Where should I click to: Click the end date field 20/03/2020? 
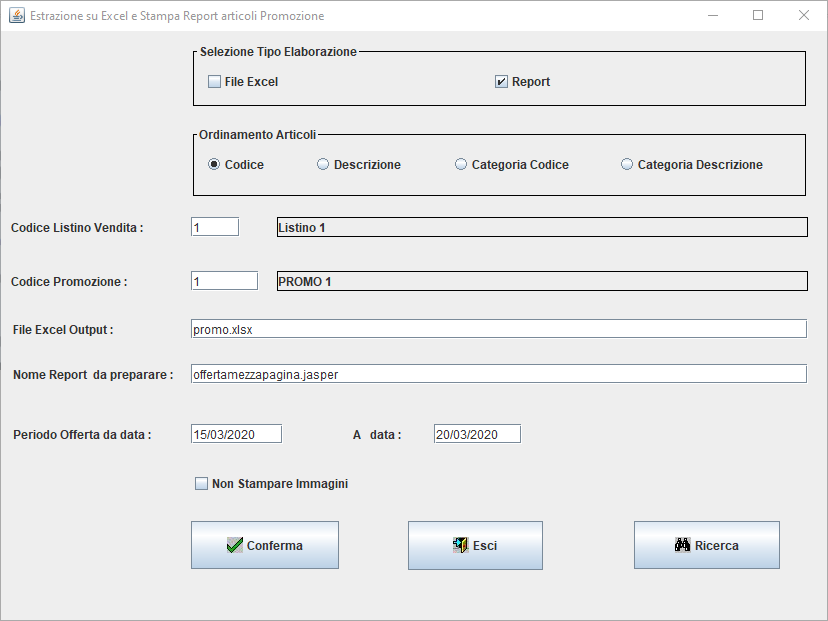(477, 434)
